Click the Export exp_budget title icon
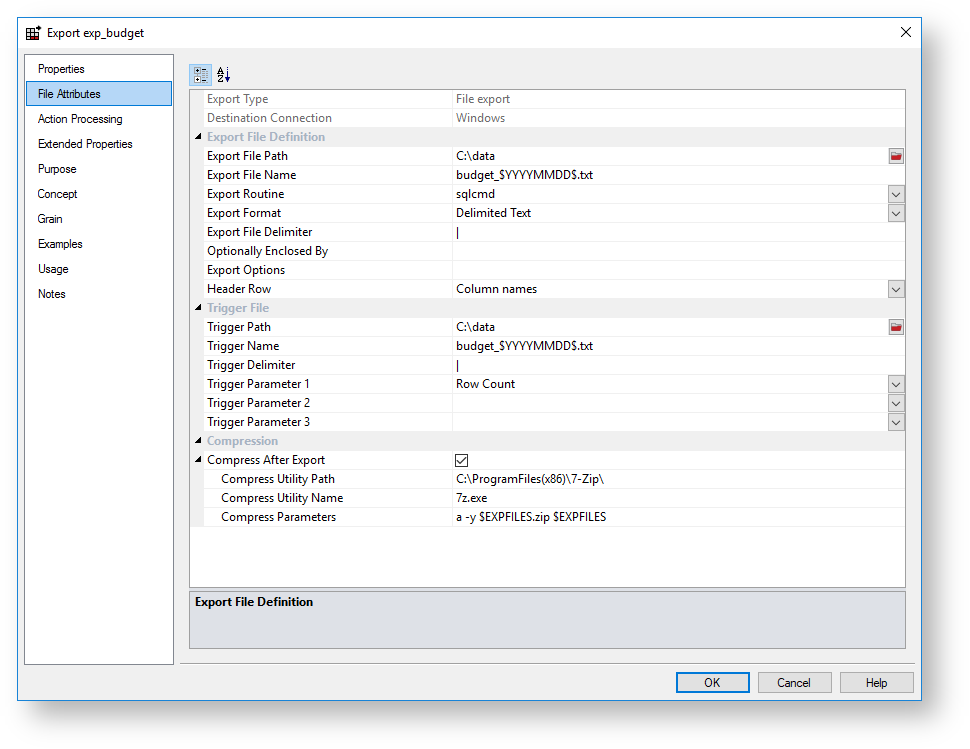Viewport: 970px width, 749px height. (33, 33)
